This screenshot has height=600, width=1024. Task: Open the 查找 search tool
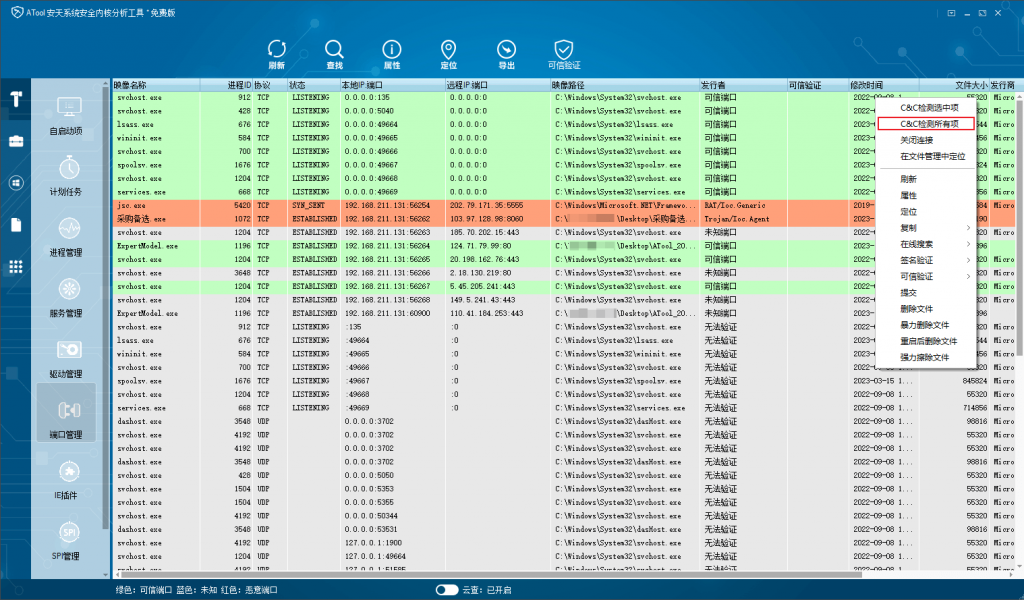334,54
